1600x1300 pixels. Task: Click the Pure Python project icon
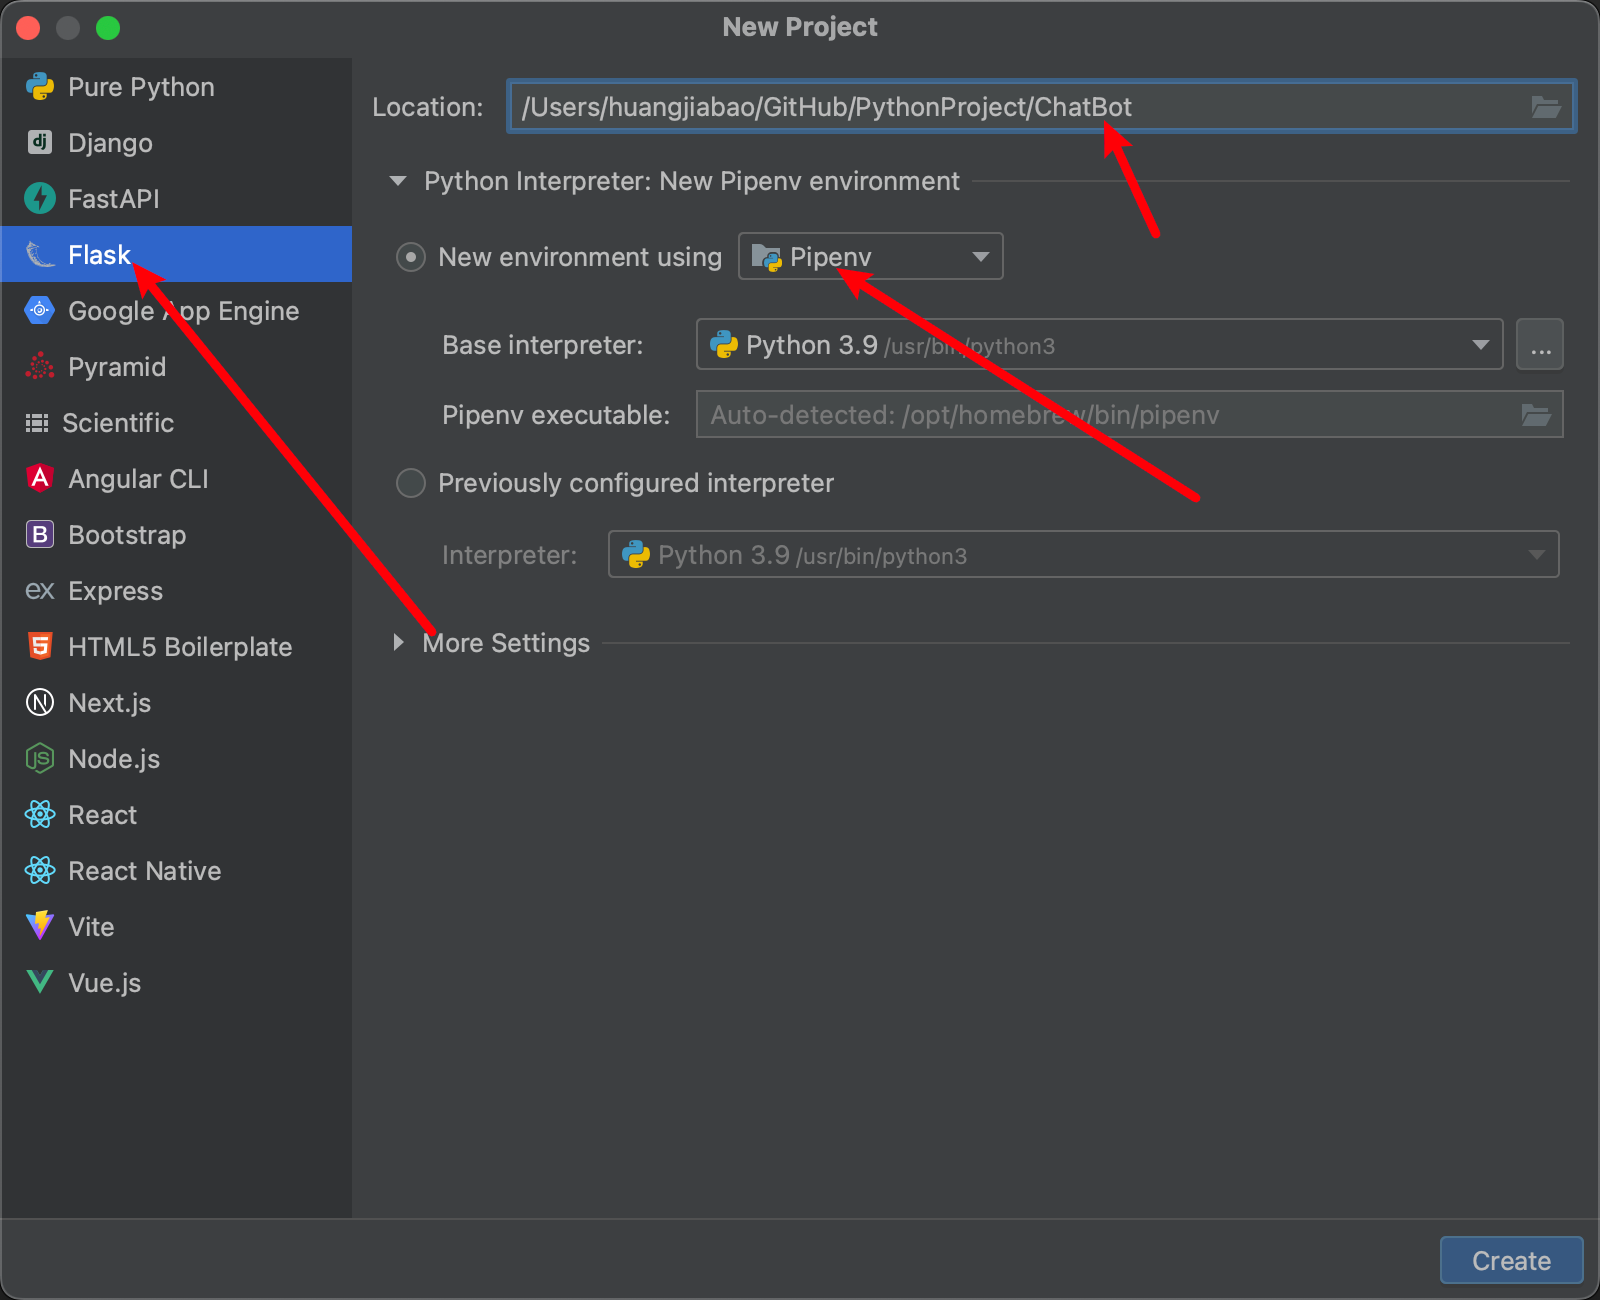[x=40, y=87]
